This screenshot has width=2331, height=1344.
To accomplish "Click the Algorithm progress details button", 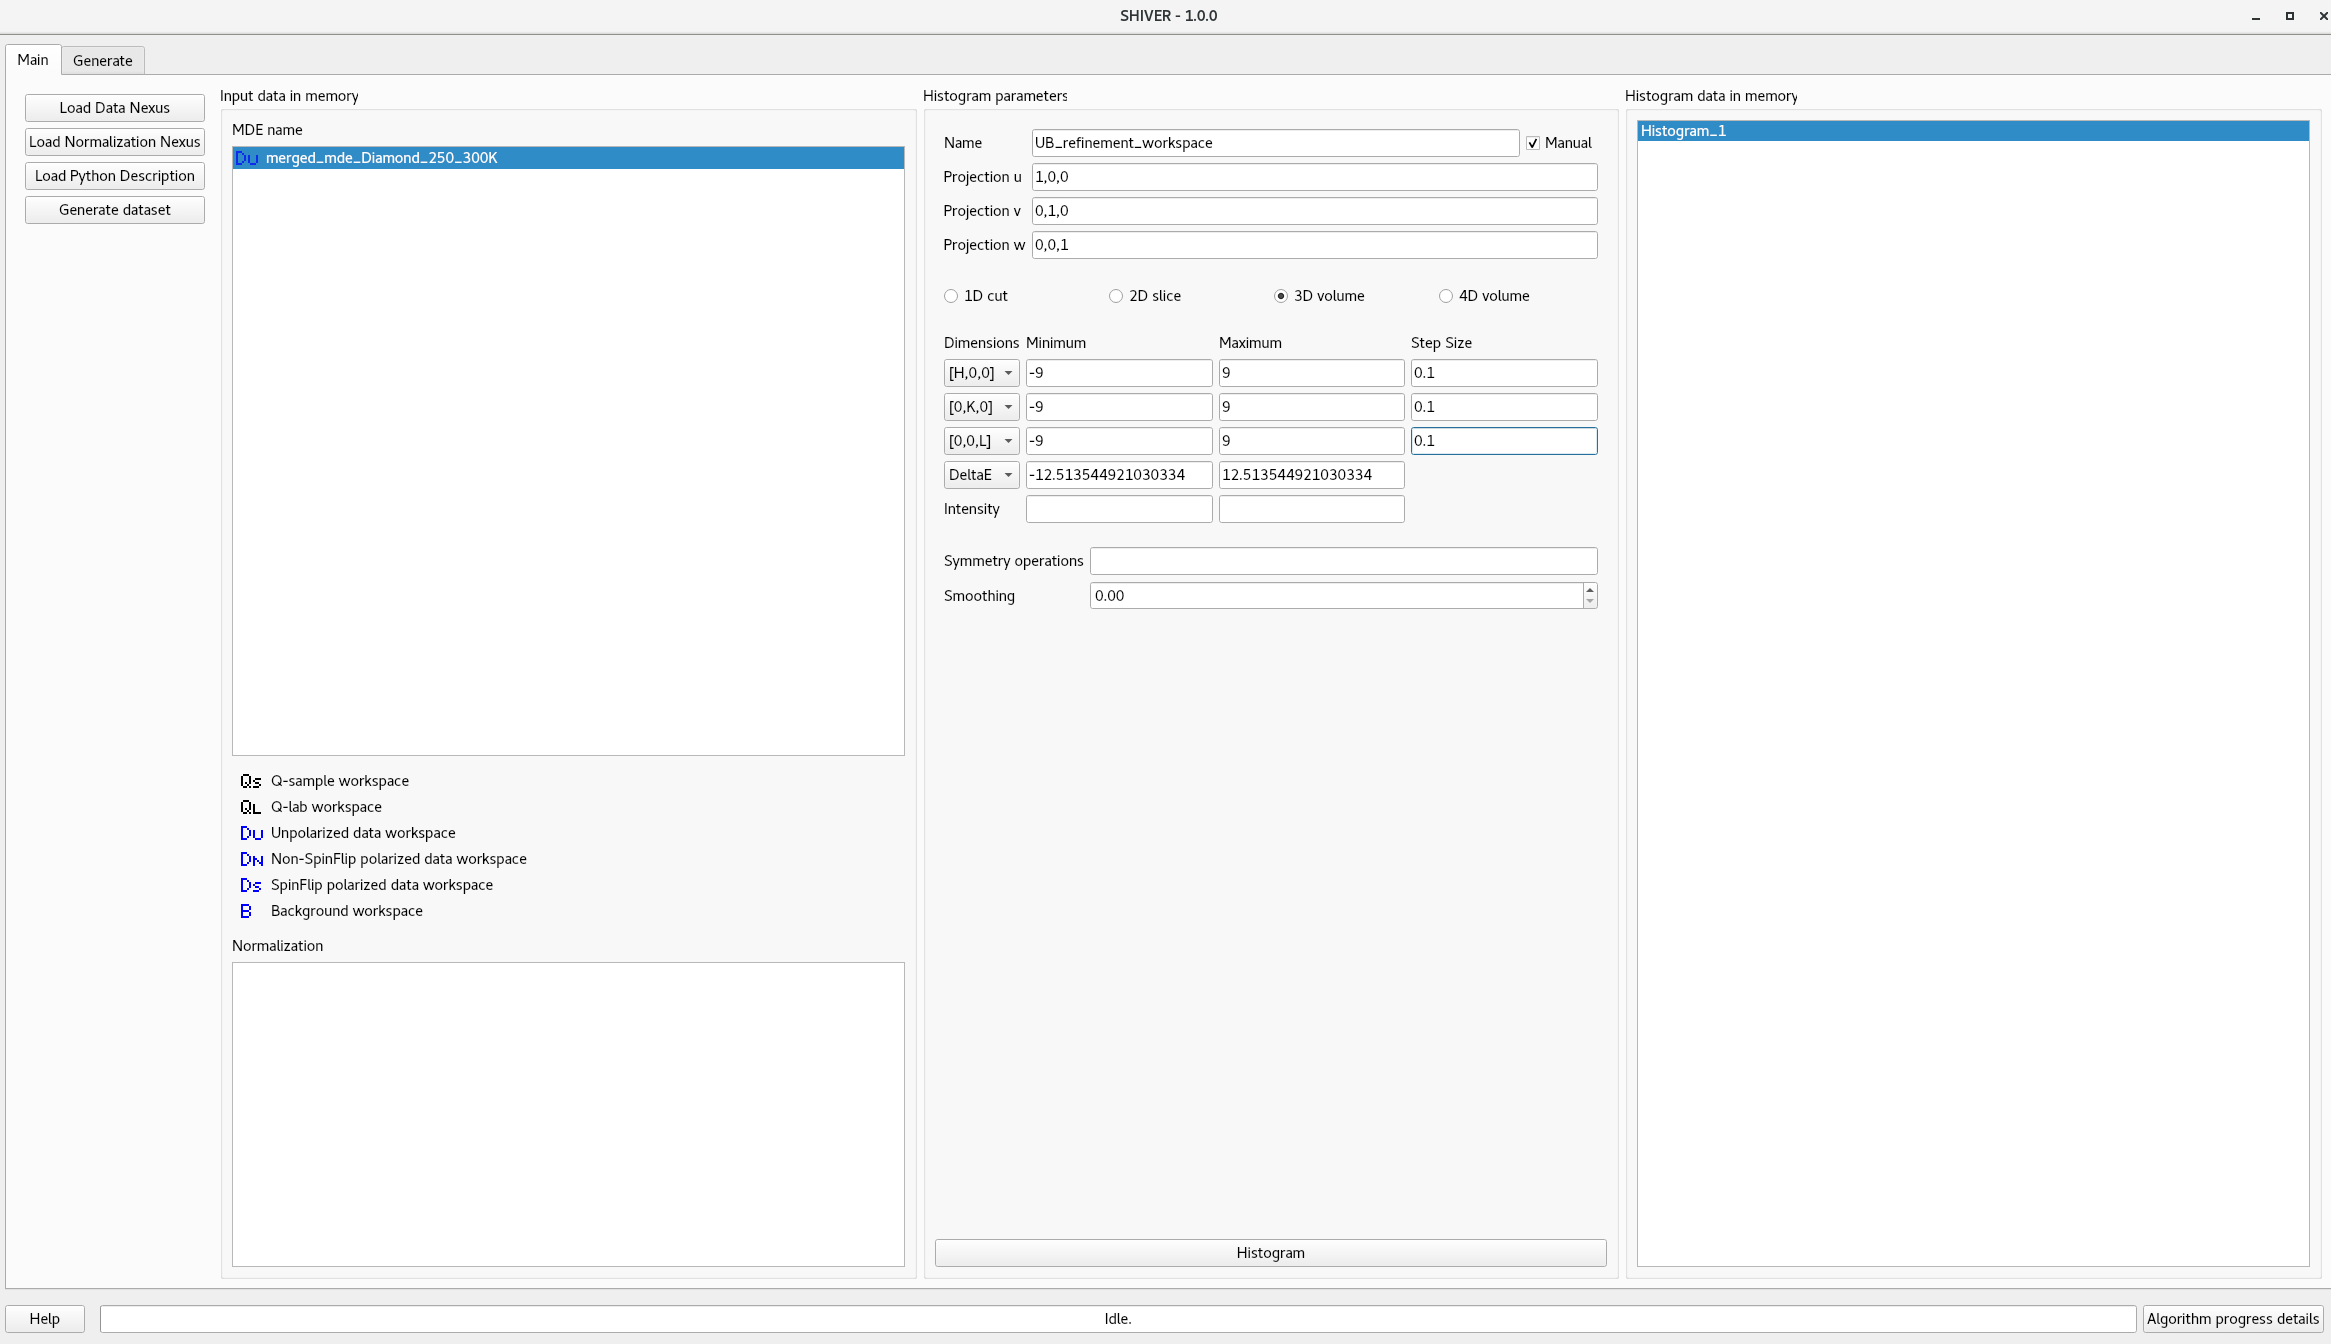I will [2232, 1318].
